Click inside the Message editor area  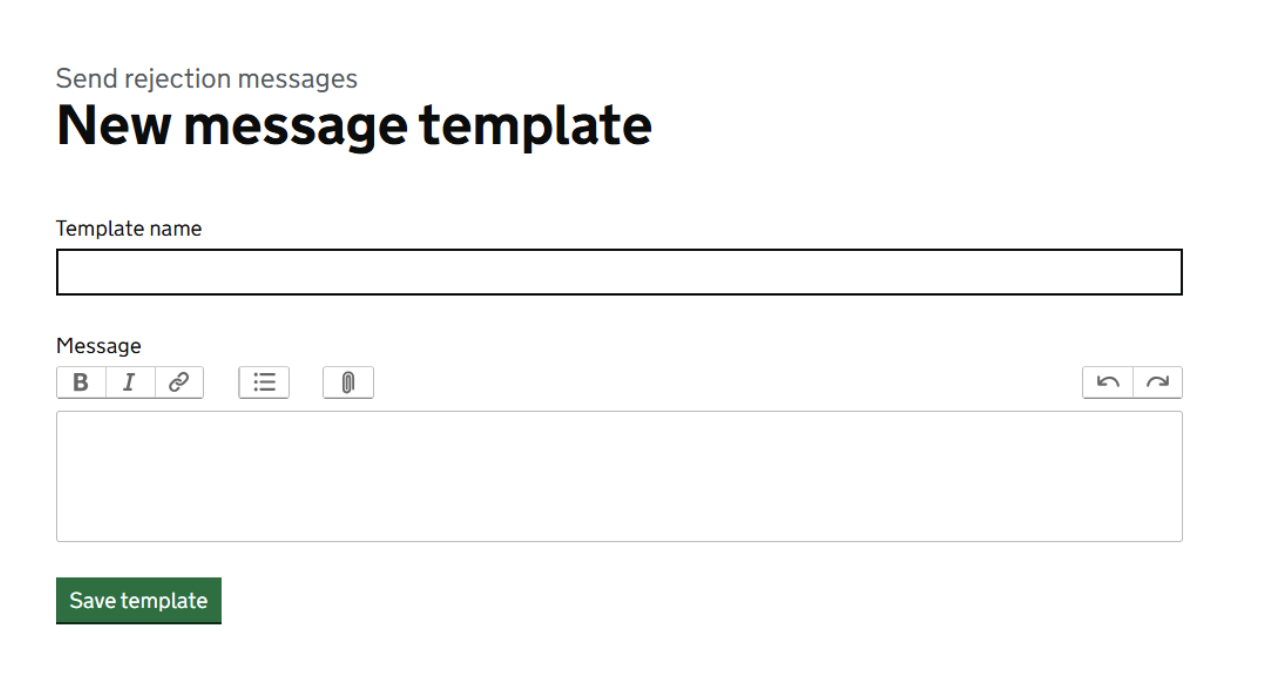point(619,476)
